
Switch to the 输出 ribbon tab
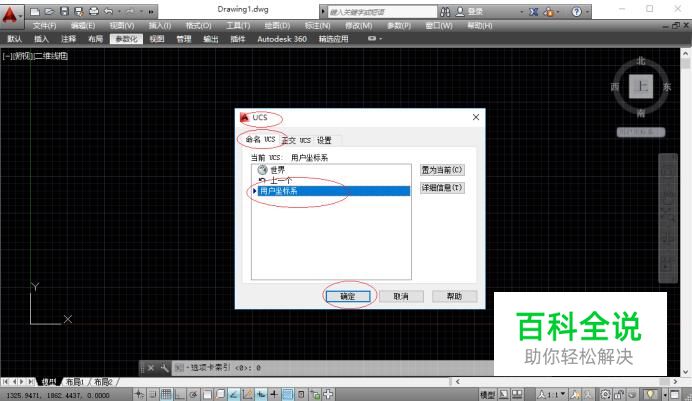(x=211, y=39)
